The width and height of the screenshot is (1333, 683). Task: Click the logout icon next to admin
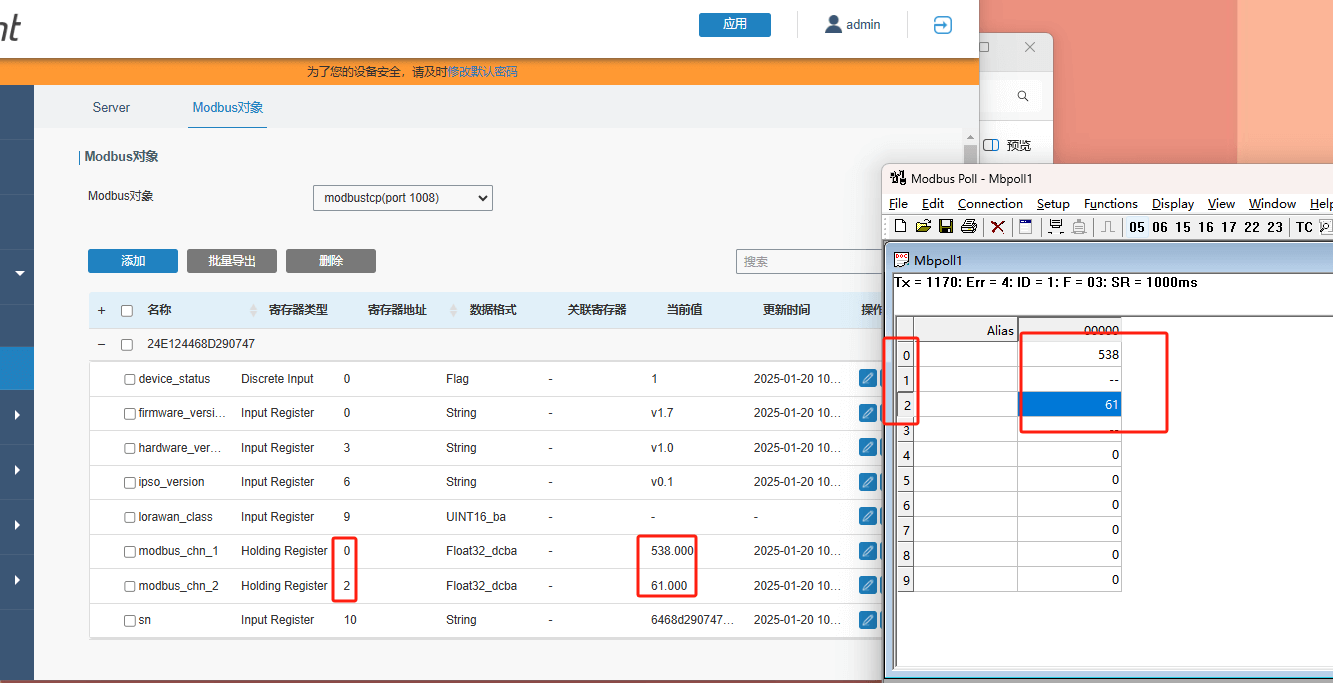tap(942, 25)
